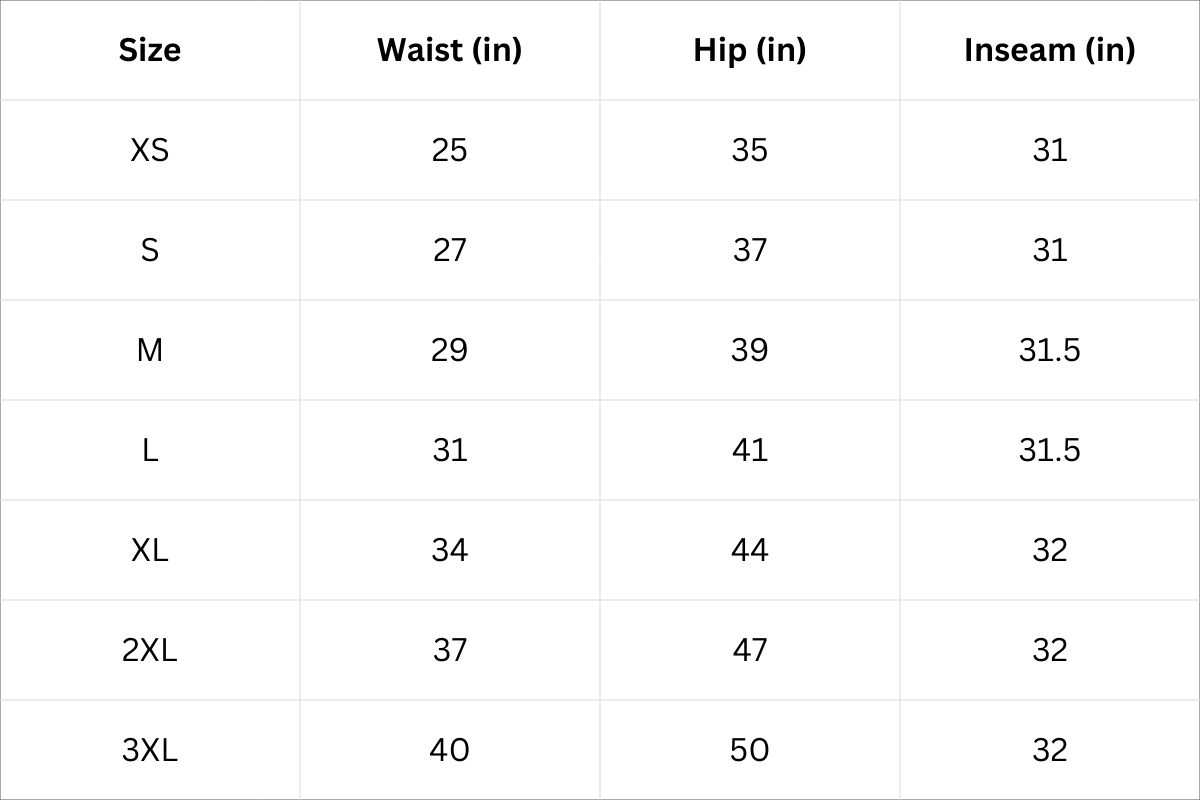Click the inseam value 31.5 for M
Screen dimensions: 1200x800
pyautogui.click(x=1049, y=350)
